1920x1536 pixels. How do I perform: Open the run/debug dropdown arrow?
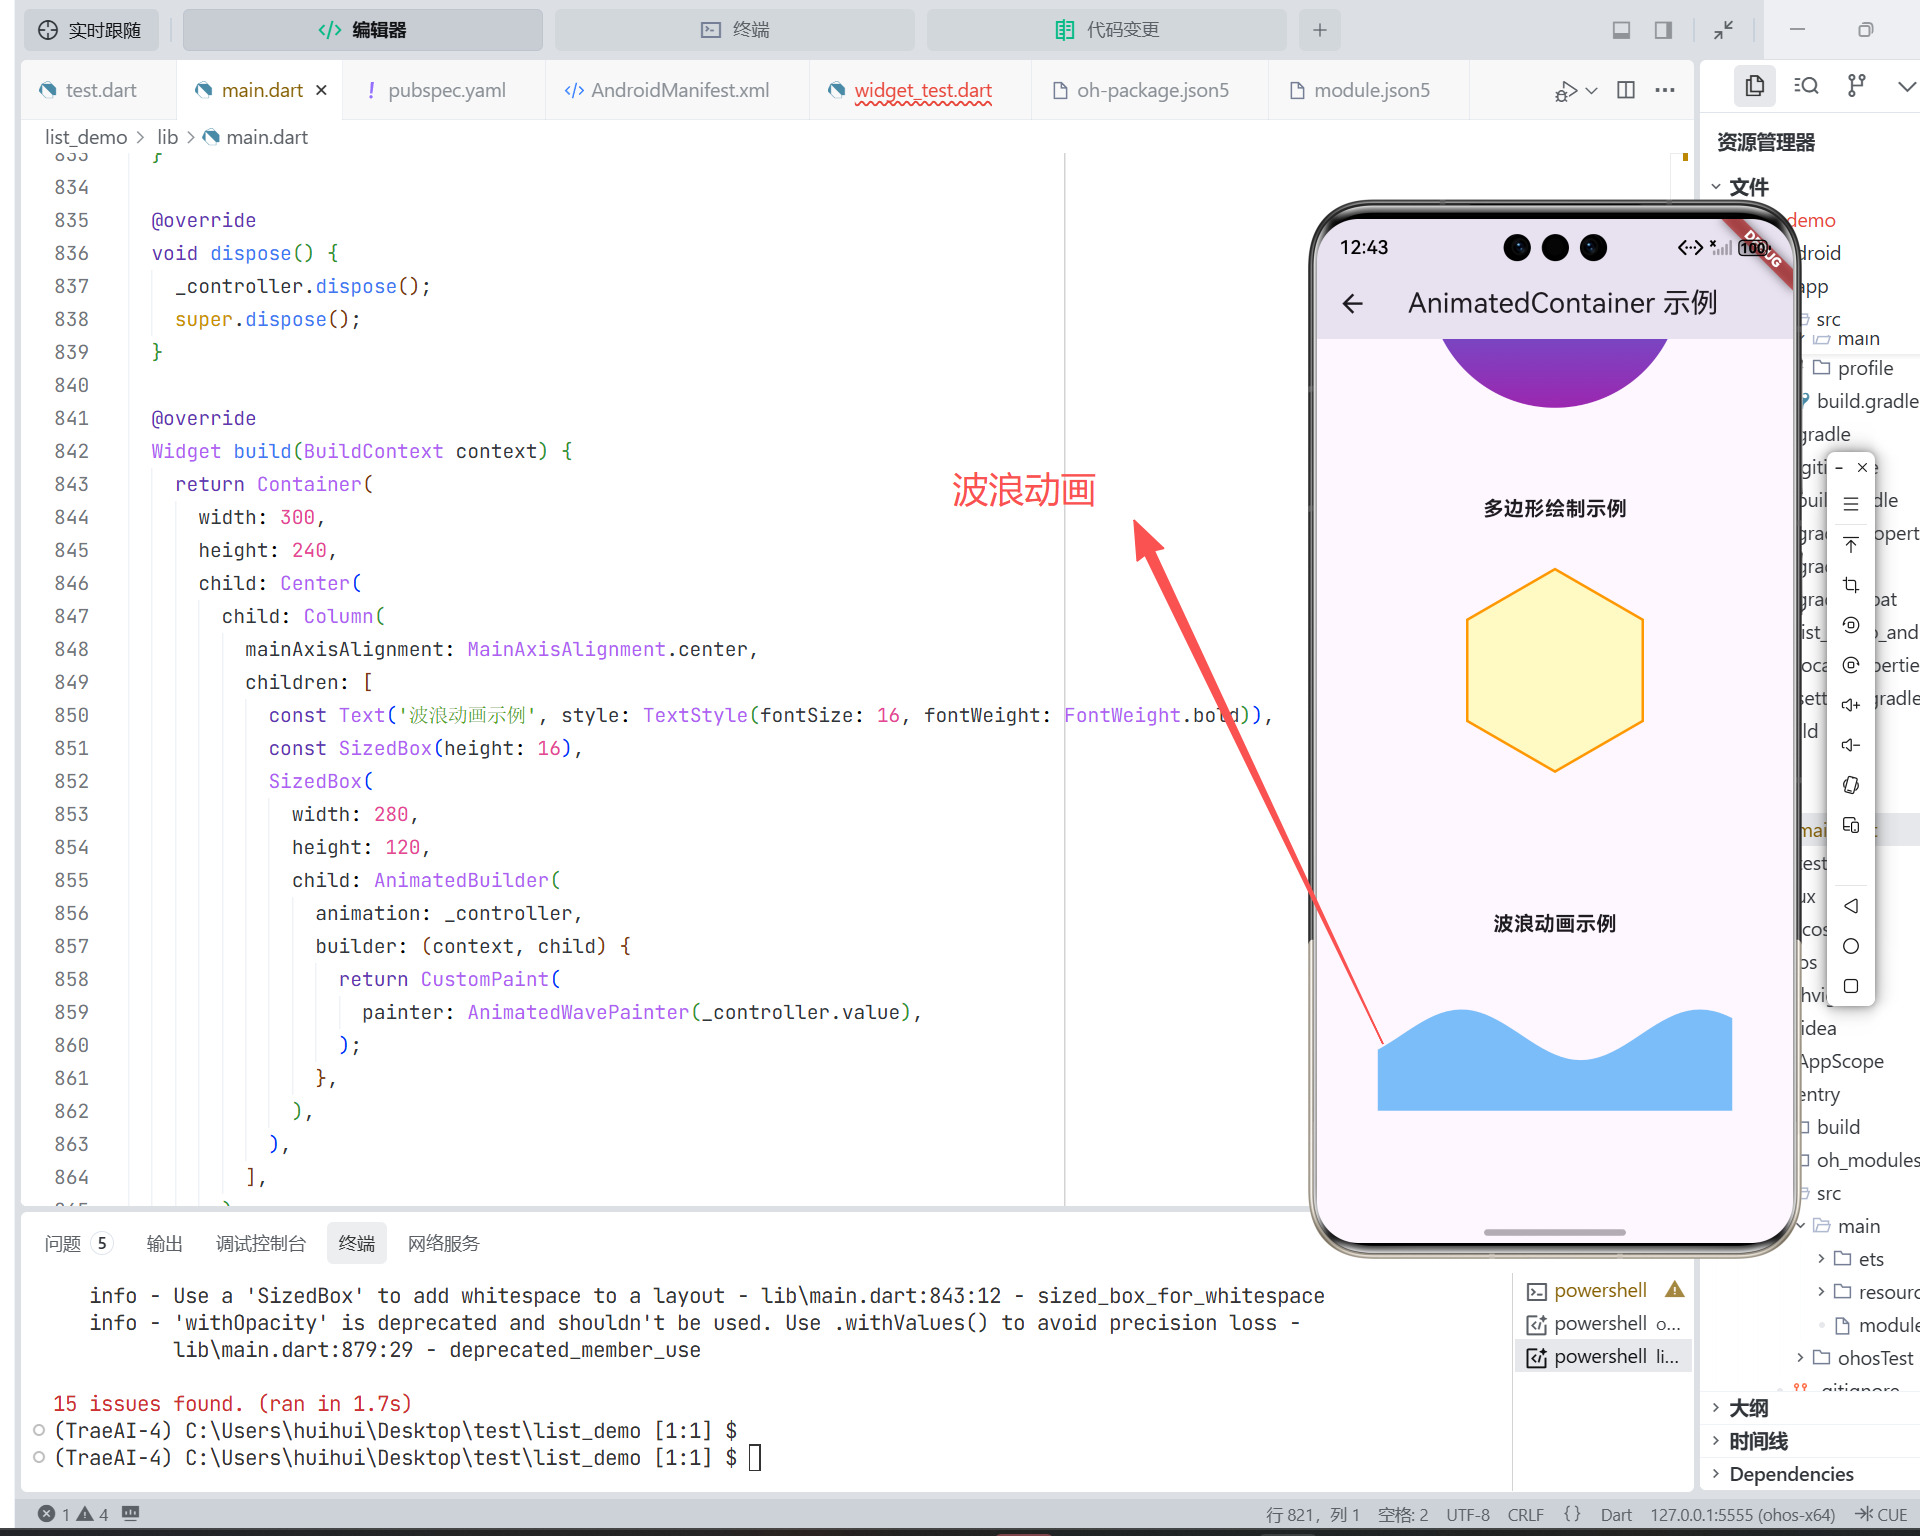coord(1592,90)
